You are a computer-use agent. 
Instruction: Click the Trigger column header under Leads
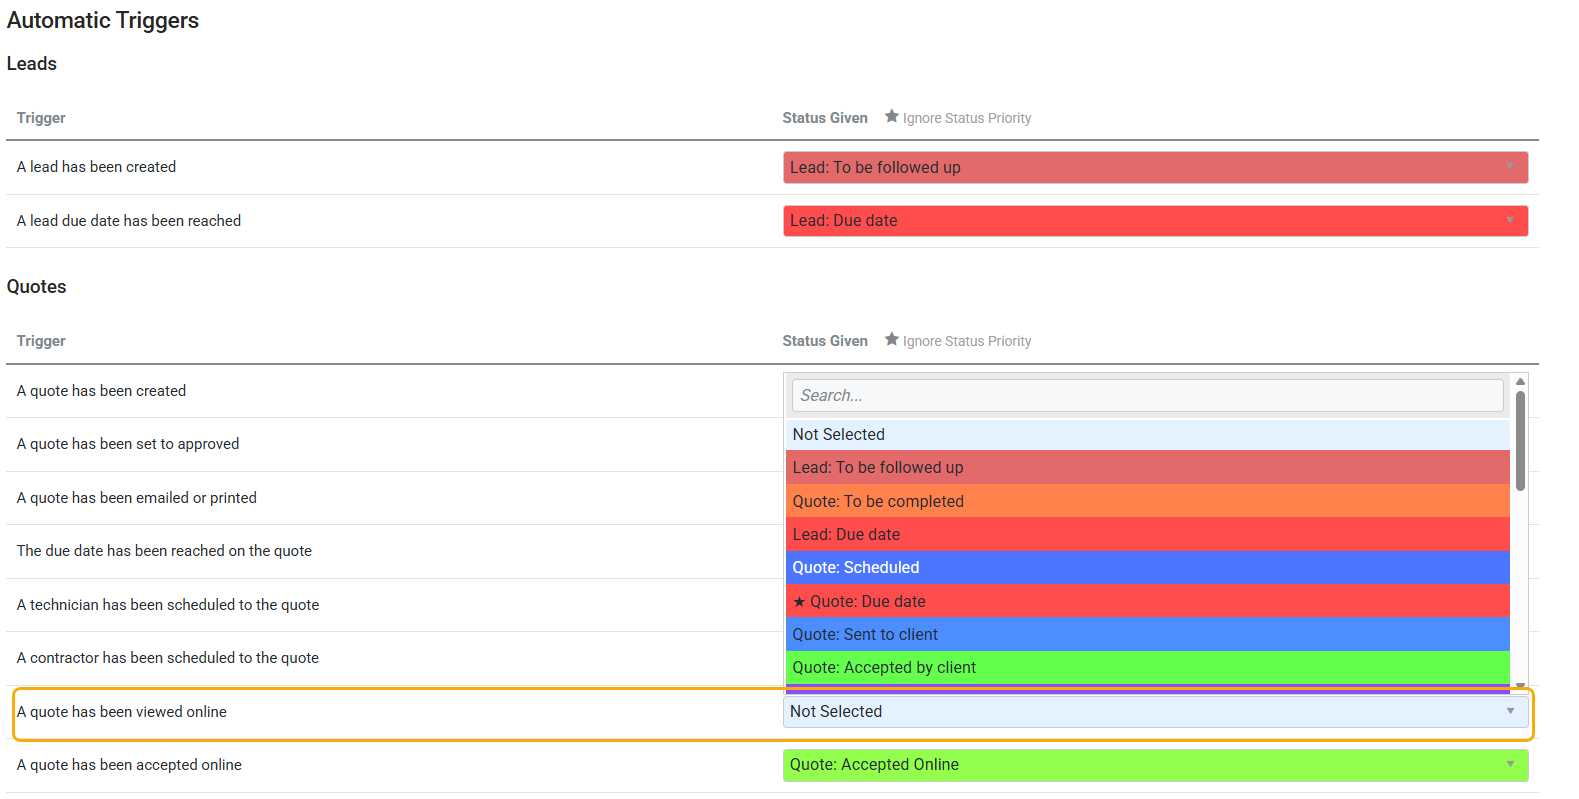pos(41,118)
